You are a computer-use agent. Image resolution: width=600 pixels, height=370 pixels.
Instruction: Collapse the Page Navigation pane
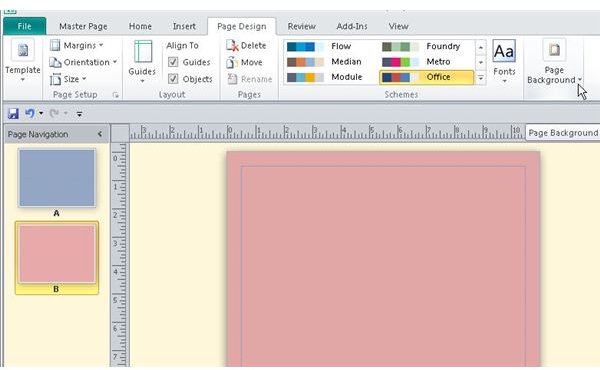(x=100, y=134)
